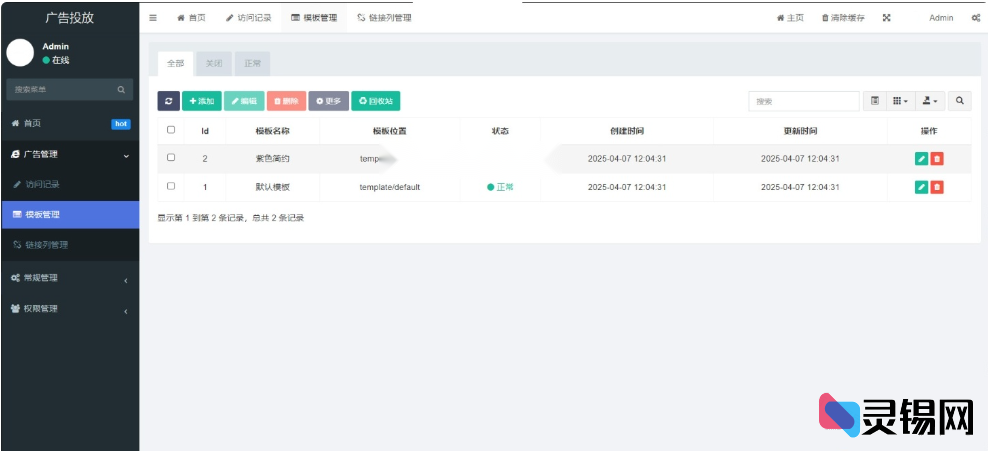Image resolution: width=988 pixels, height=451 pixels.
Task: Click the 状态 column header
Action: pyautogui.click(x=500, y=131)
